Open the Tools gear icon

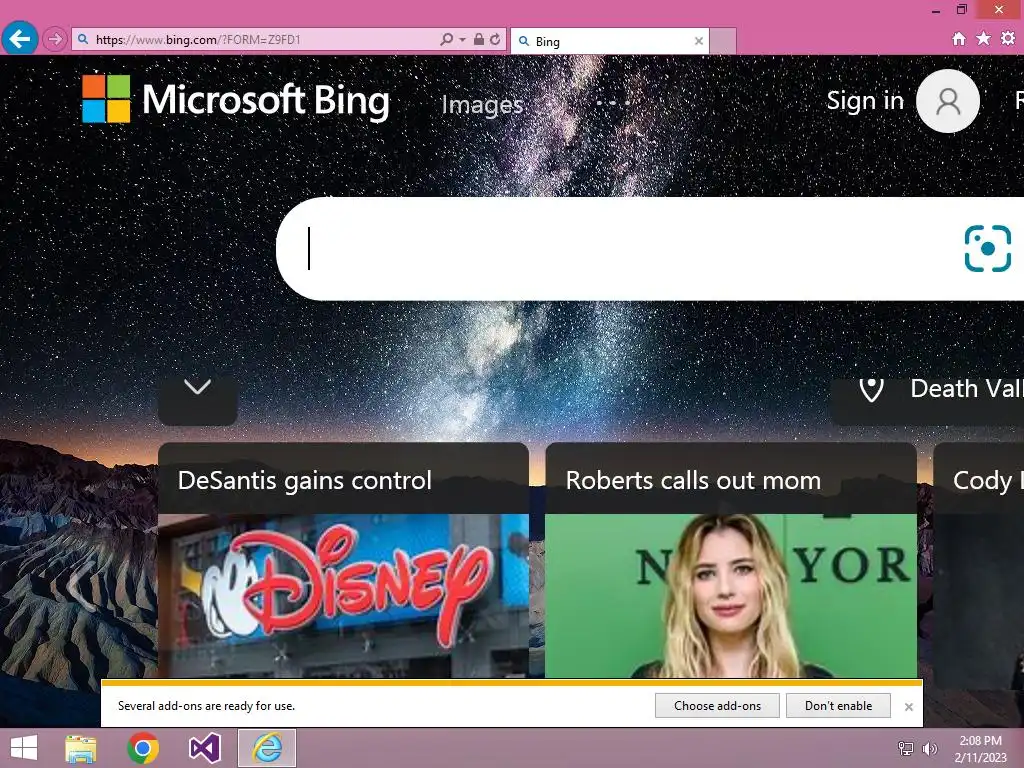(x=1008, y=39)
